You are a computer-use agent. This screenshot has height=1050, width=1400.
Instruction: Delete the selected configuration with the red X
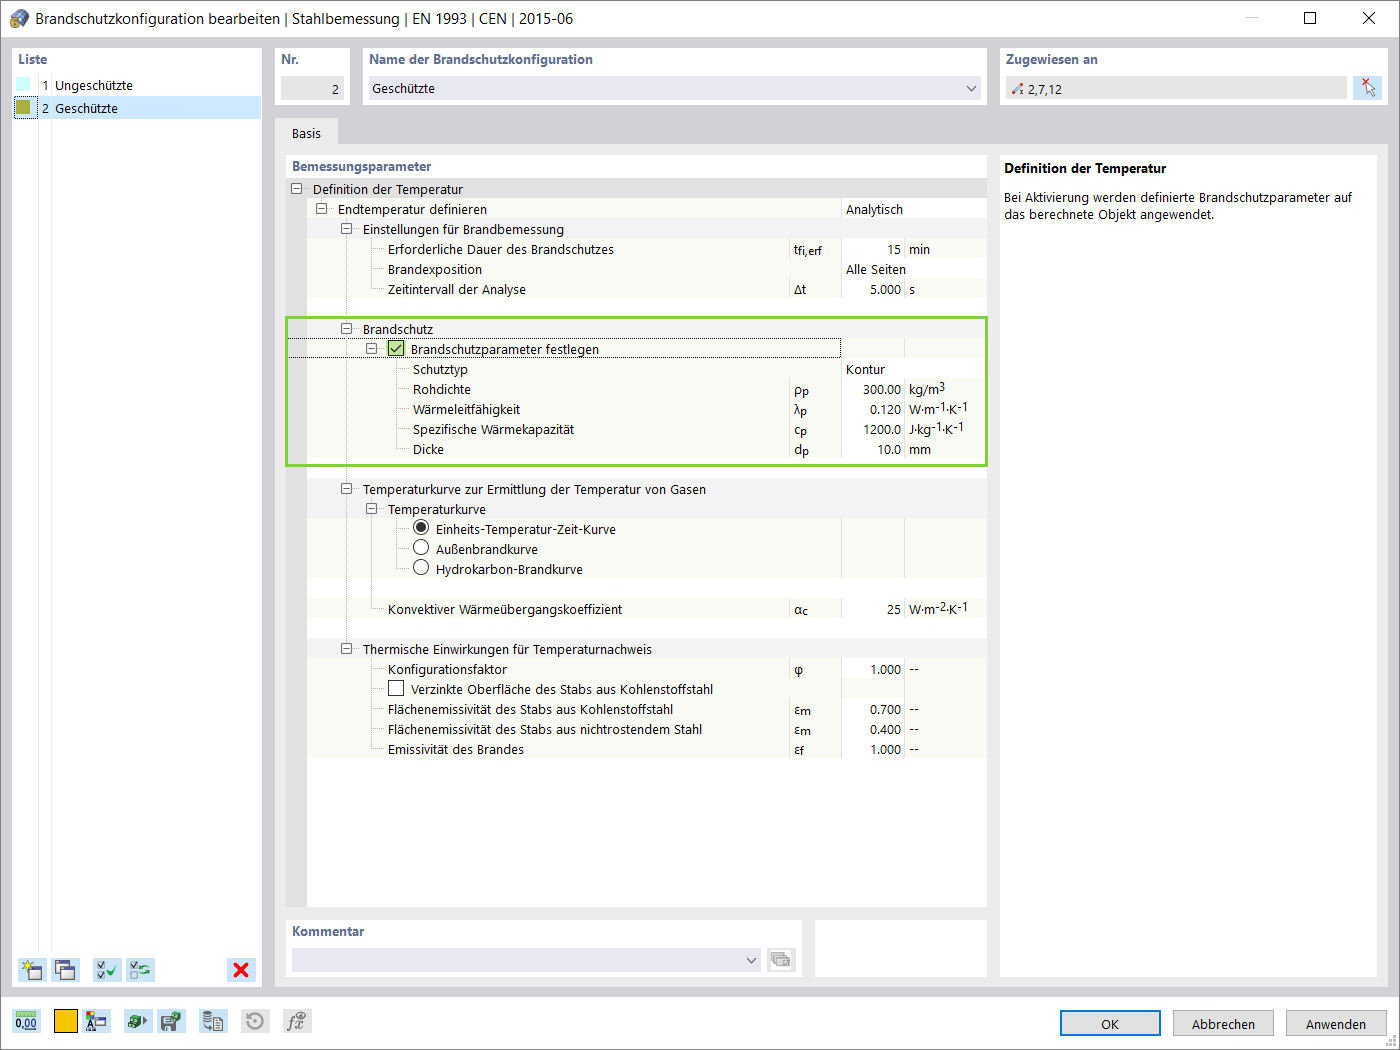point(241,969)
